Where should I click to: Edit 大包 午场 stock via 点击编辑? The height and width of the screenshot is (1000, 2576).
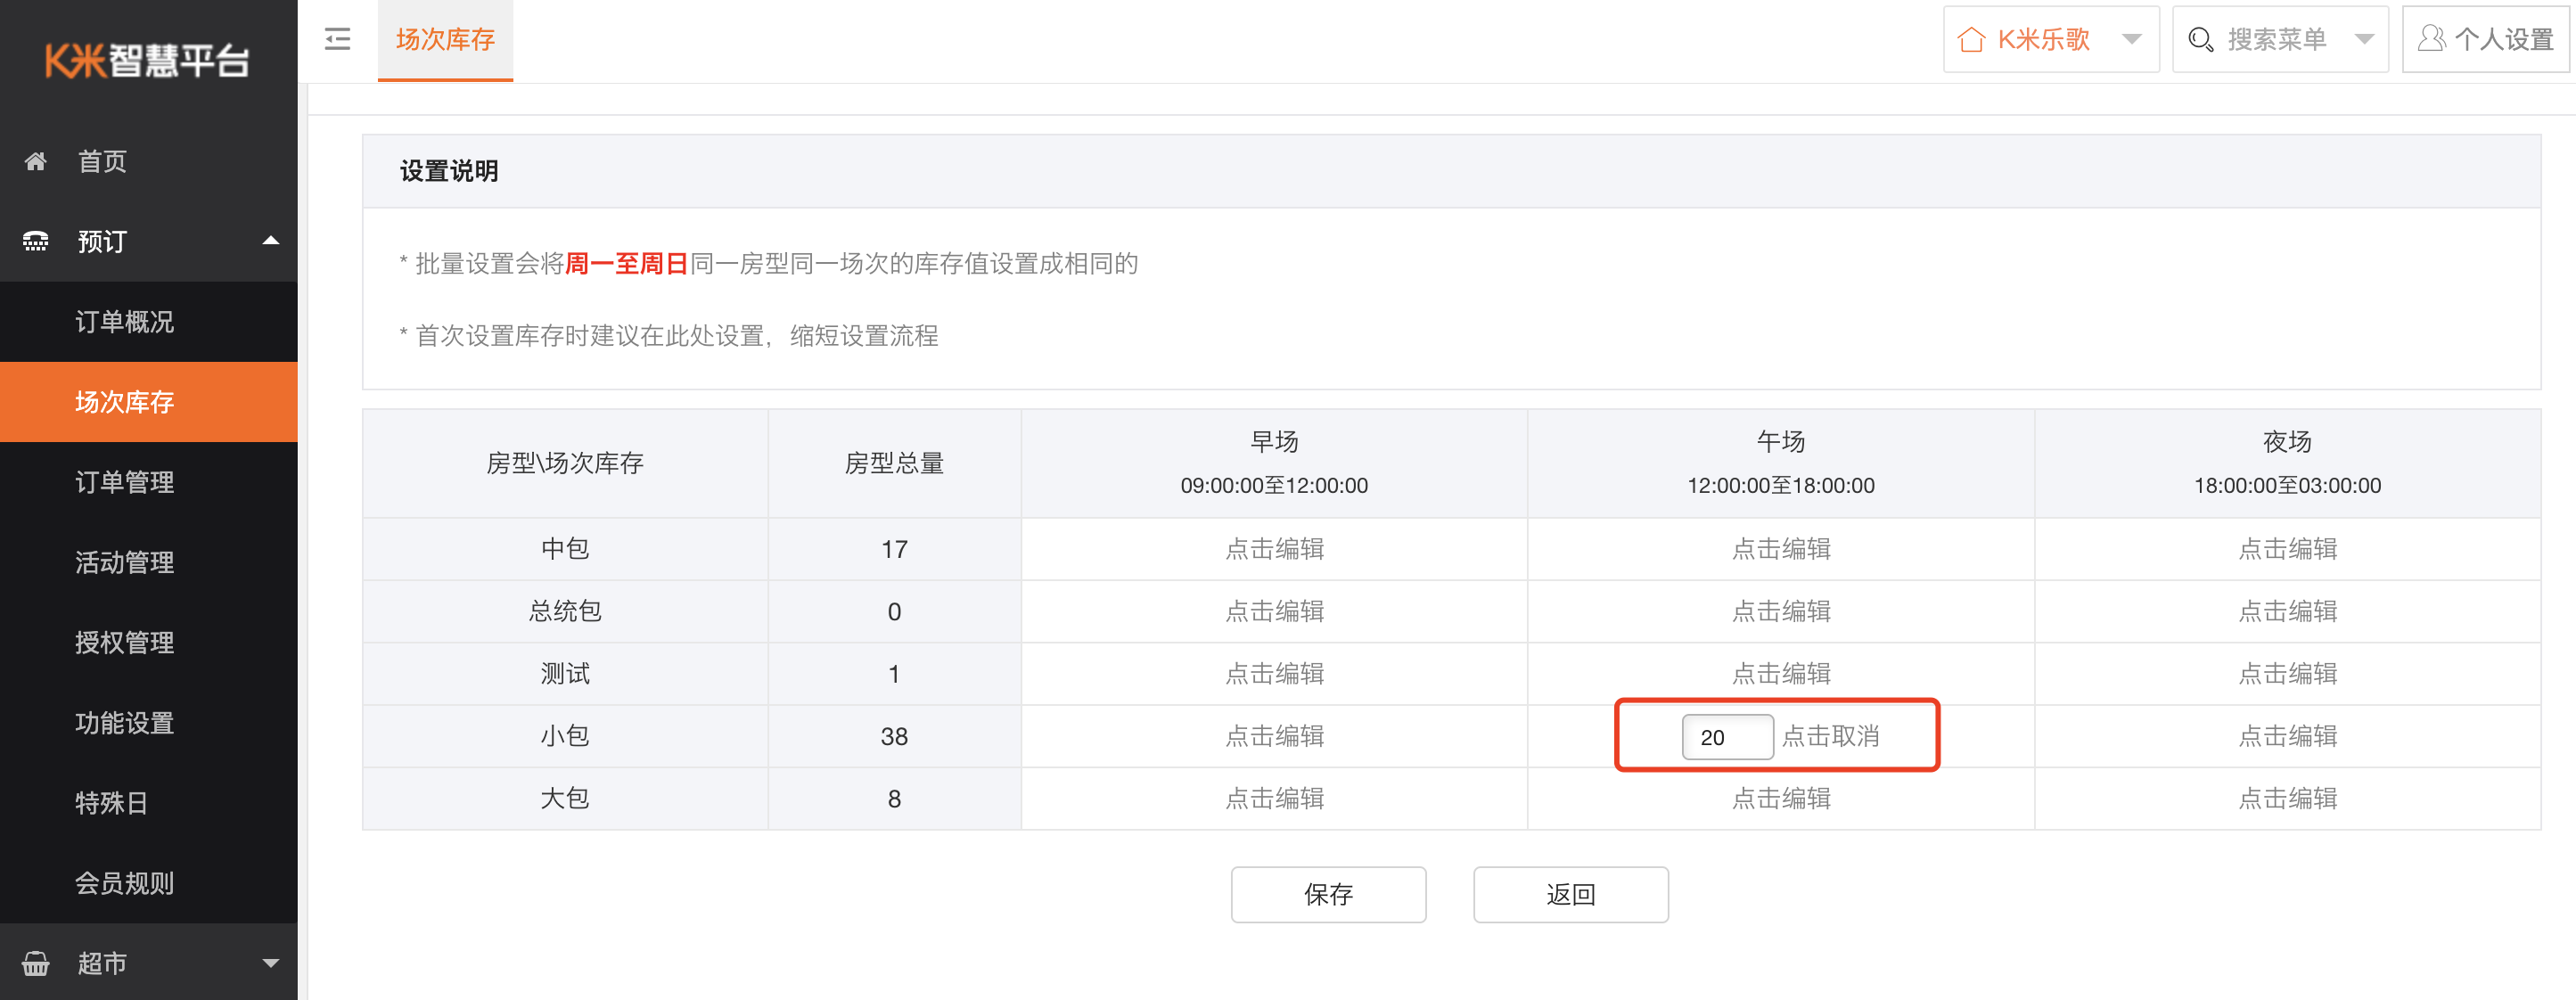point(1781,798)
